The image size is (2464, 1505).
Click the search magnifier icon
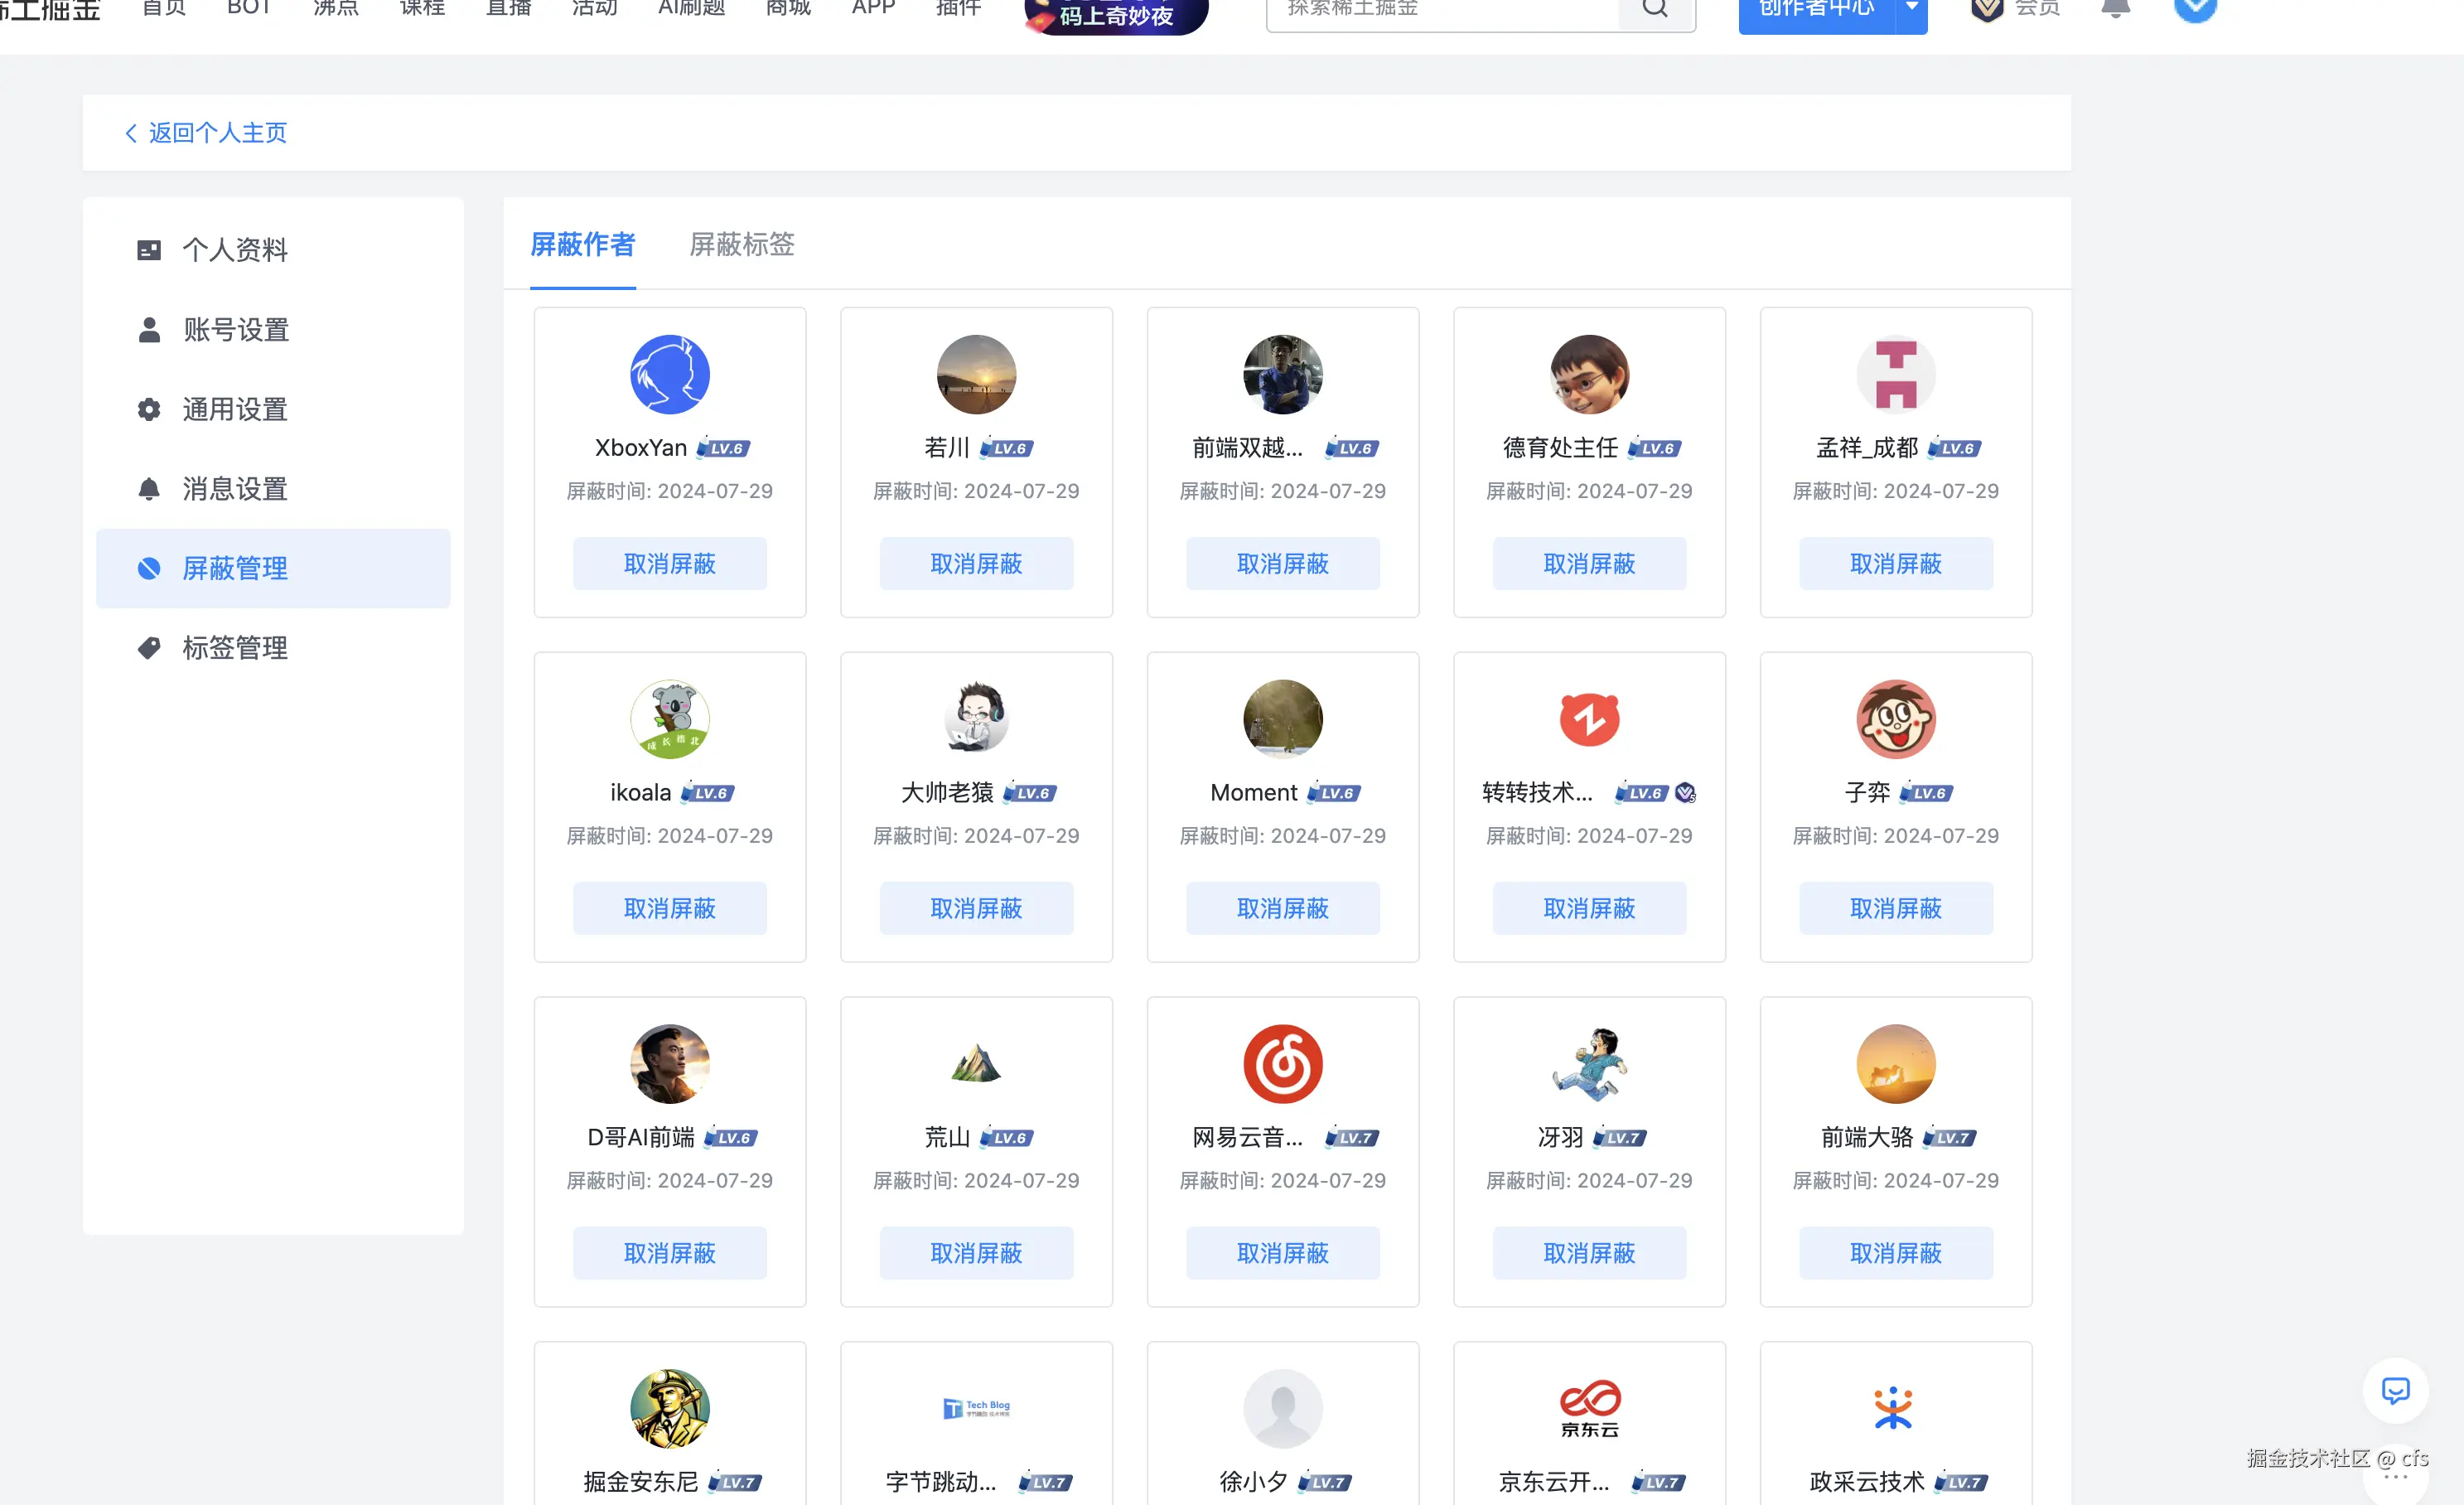1655,8
